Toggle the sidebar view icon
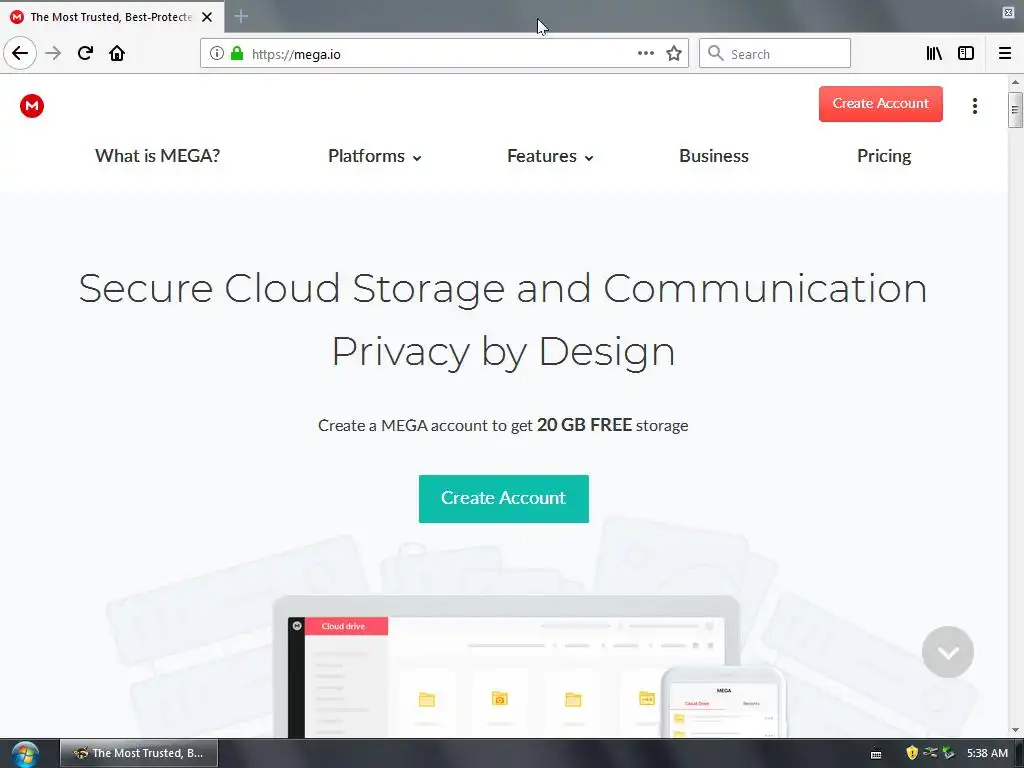Screen dimensions: 1024x768 966,54
